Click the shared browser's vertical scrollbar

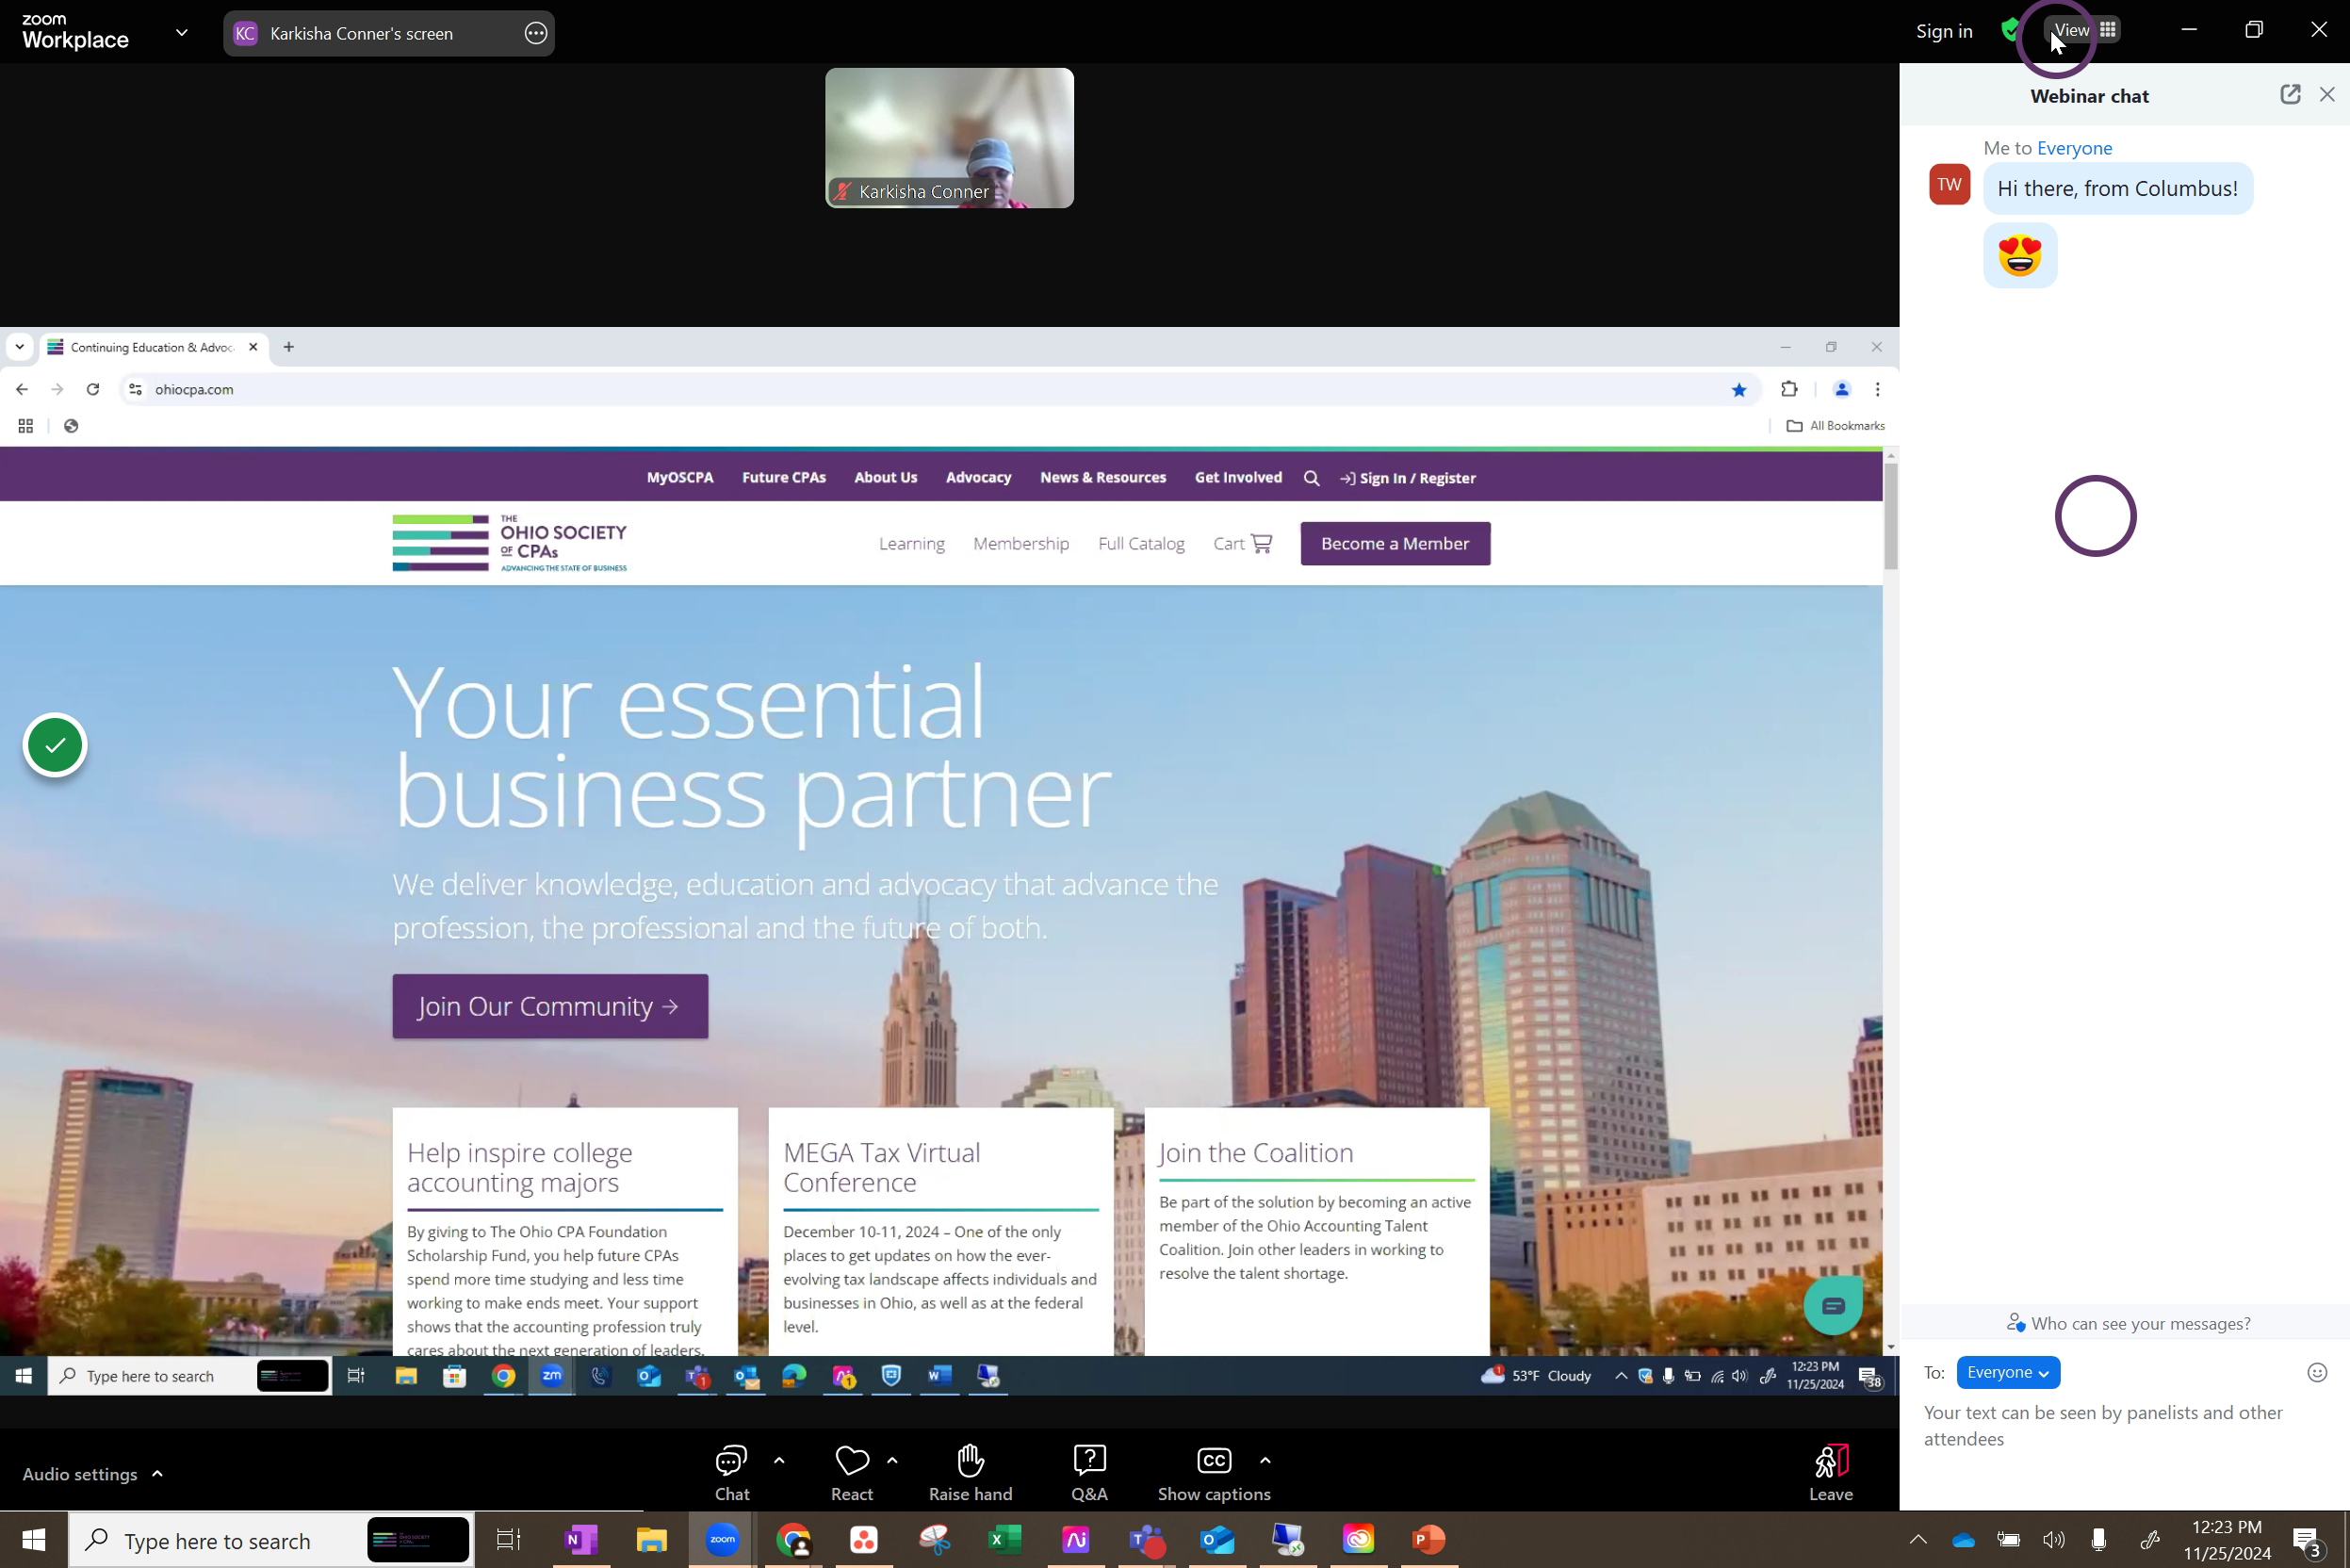tap(1889, 517)
